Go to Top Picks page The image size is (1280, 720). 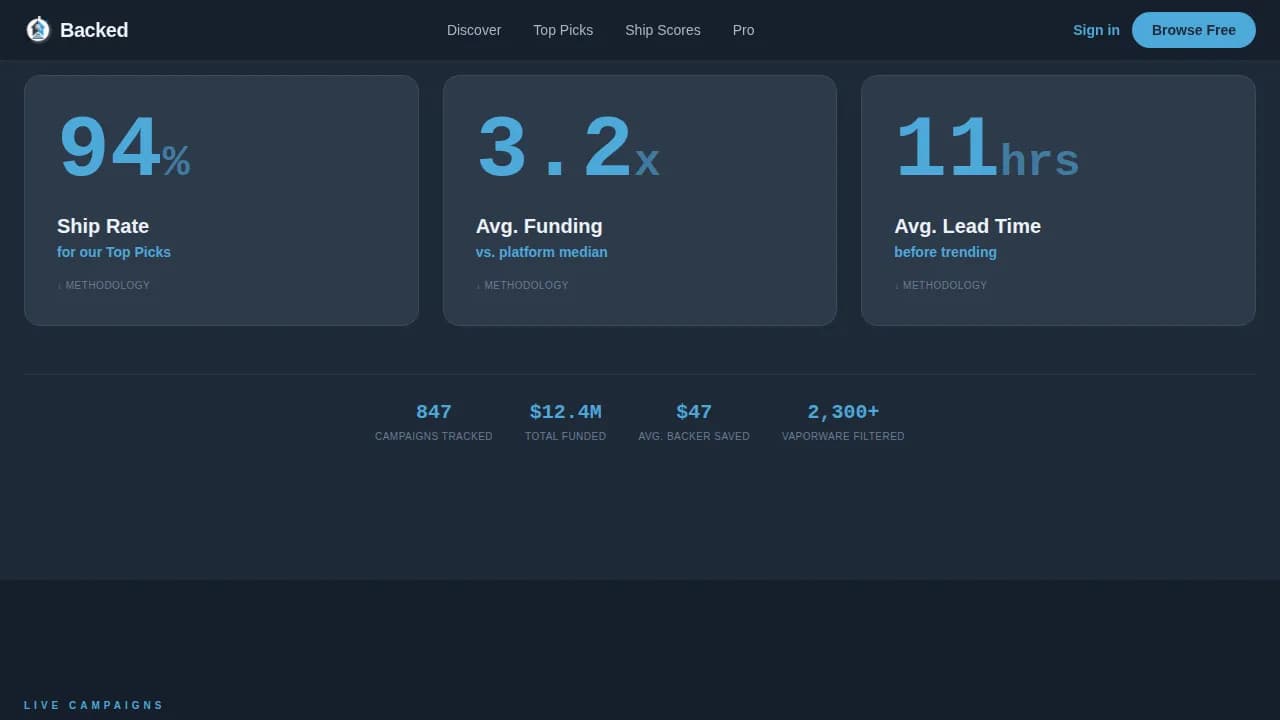(x=563, y=30)
